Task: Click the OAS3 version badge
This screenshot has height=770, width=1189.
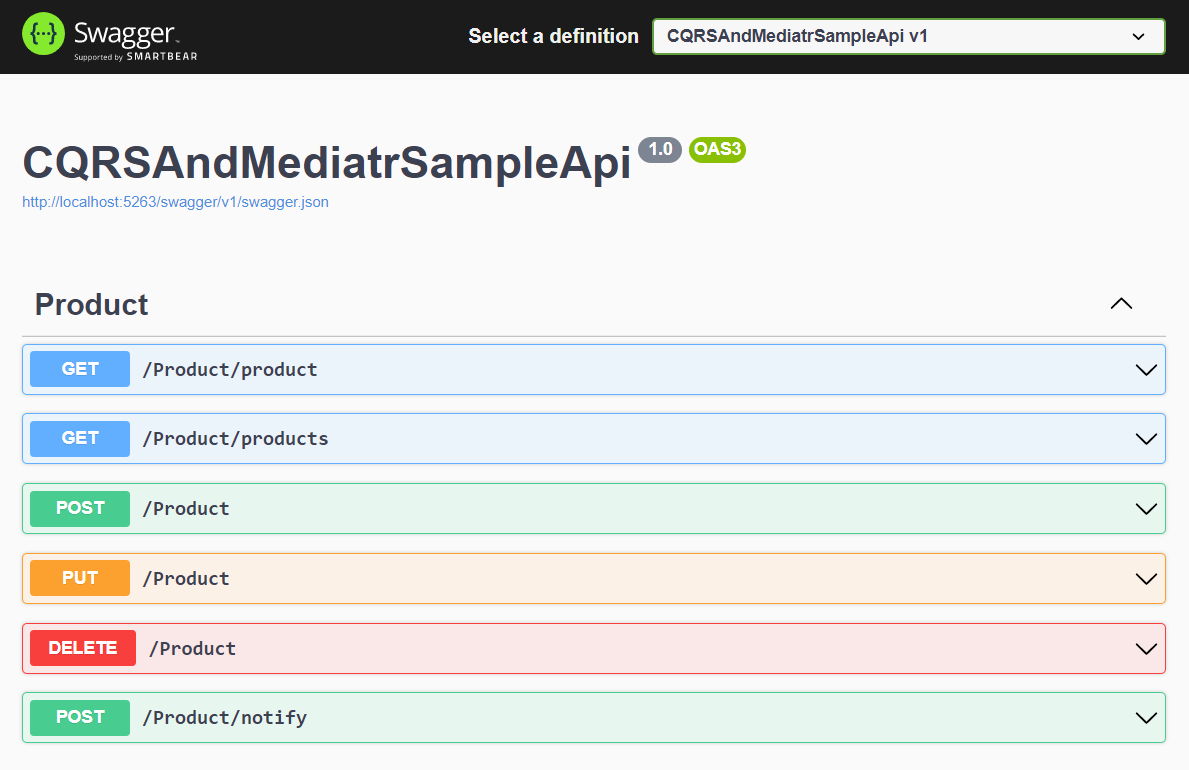Action: [x=717, y=150]
